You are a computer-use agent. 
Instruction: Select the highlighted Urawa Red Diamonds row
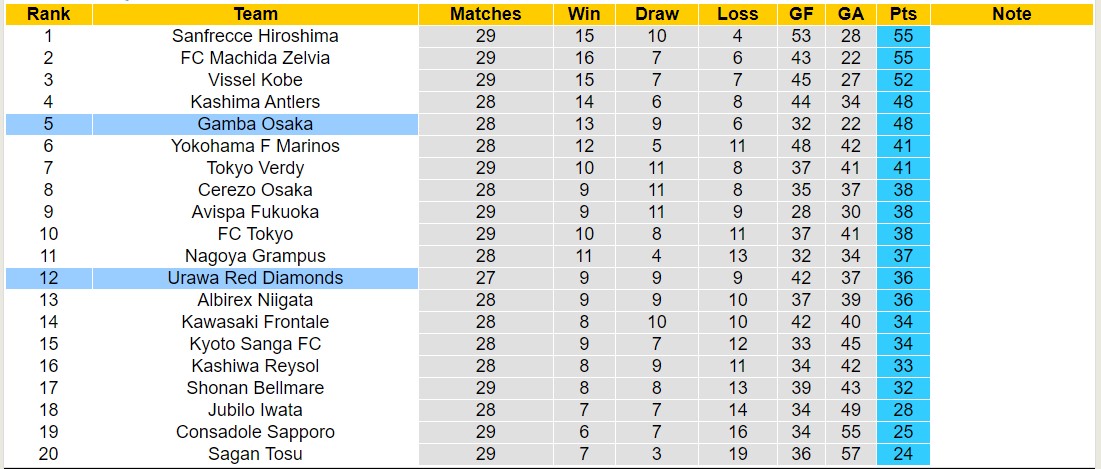pyautogui.click(x=255, y=278)
